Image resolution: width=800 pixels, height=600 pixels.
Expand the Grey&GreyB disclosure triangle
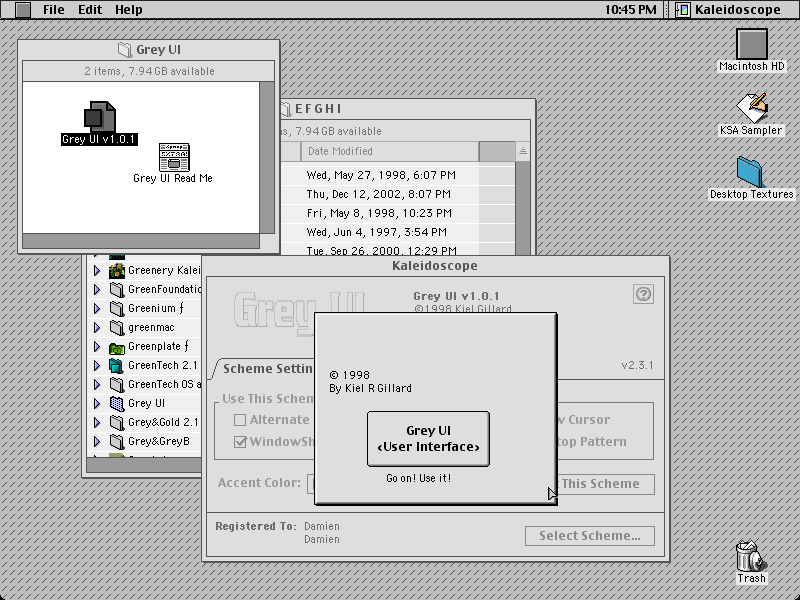97,442
